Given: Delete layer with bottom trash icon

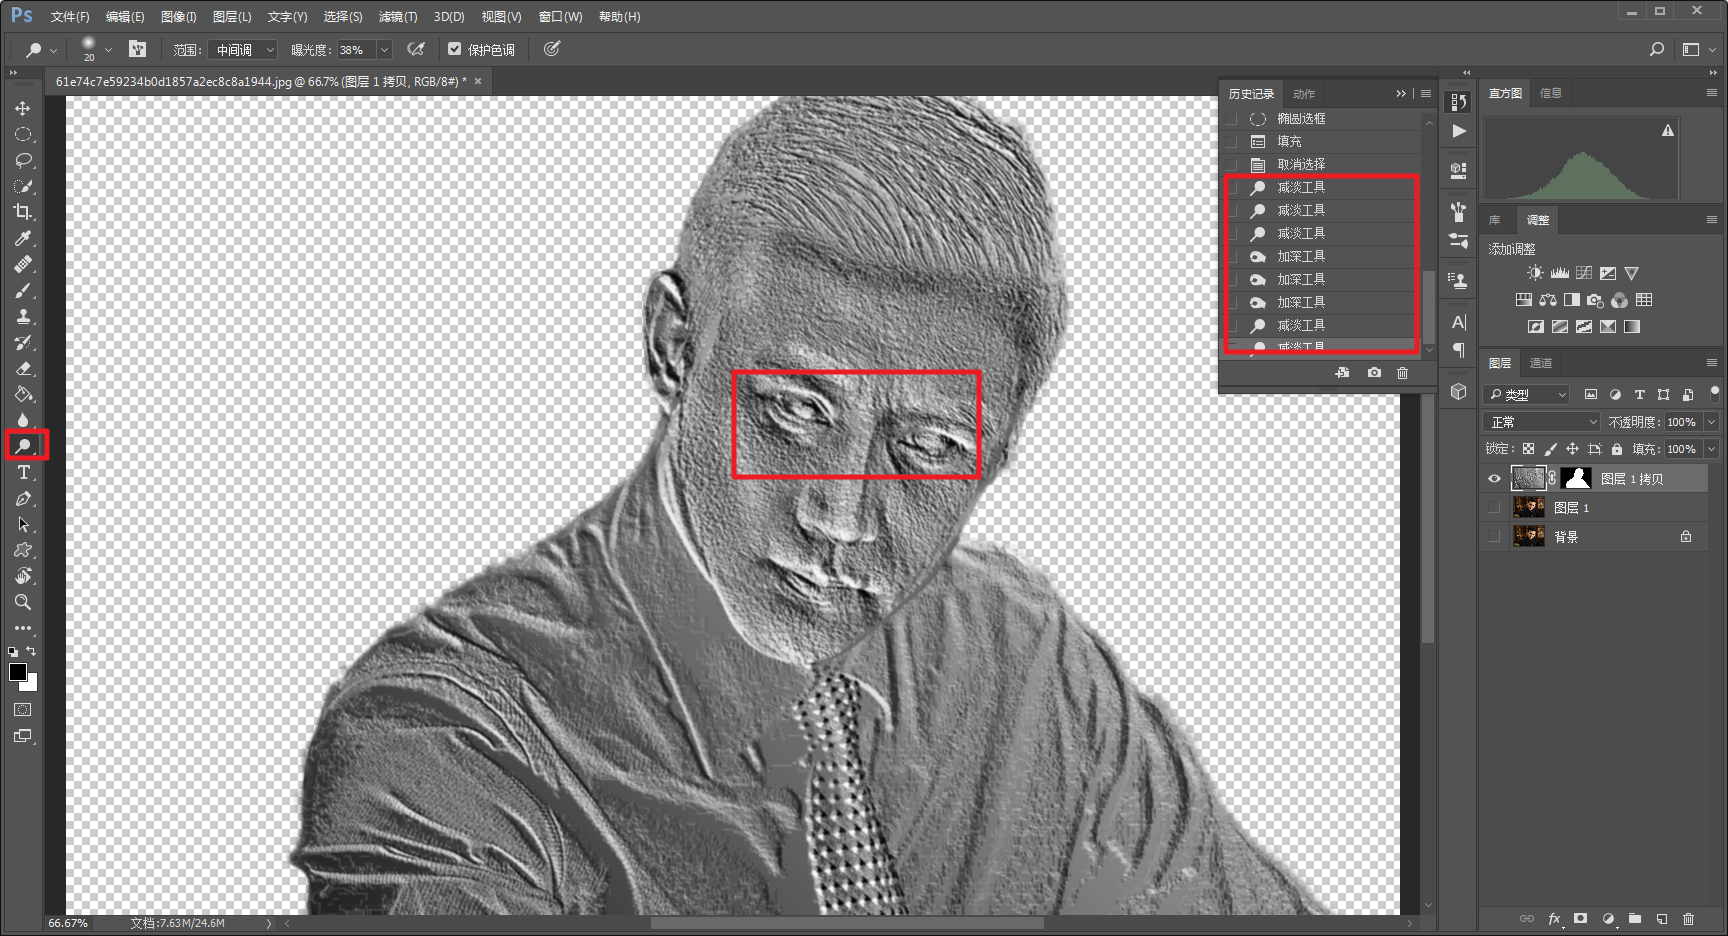Looking at the screenshot, I should pos(1688,918).
